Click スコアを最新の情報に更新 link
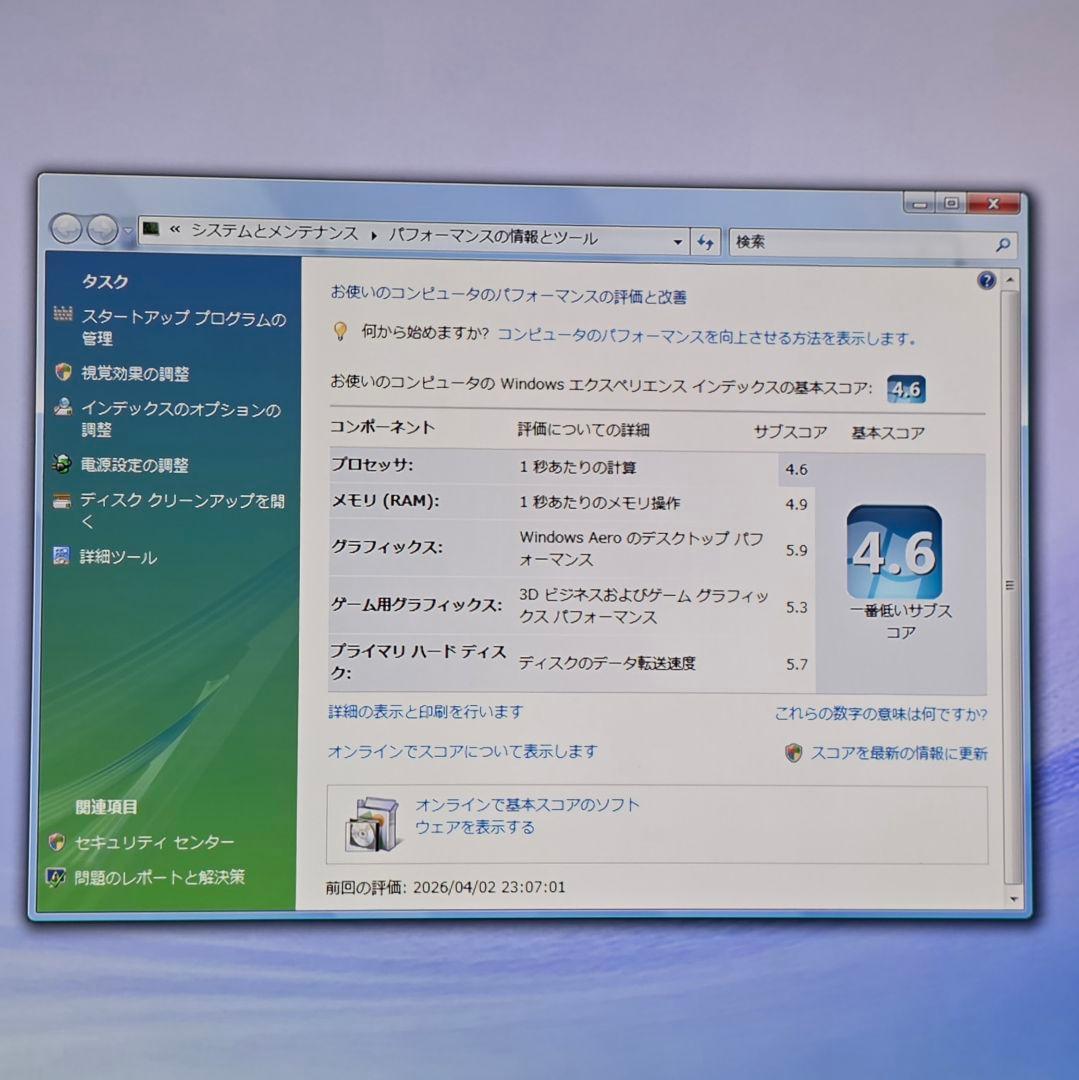 tap(899, 753)
